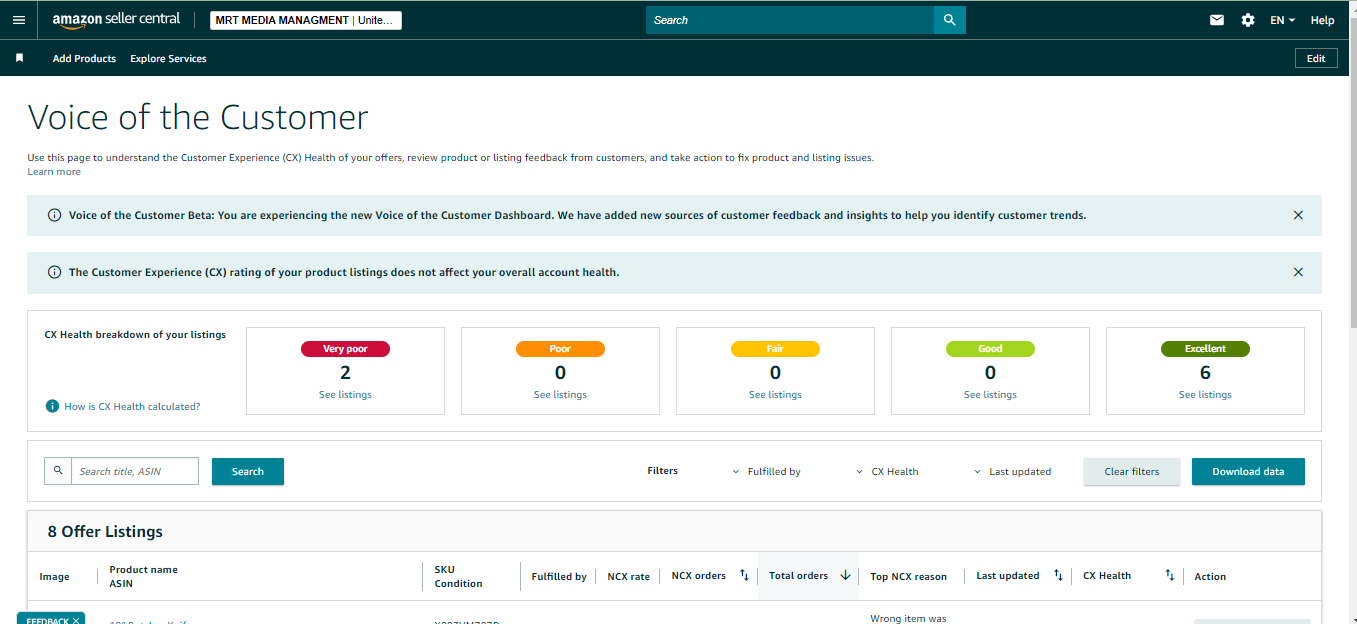This screenshot has height=624, width=1357.
Task: Open the EN language dropdown
Action: 1282,20
